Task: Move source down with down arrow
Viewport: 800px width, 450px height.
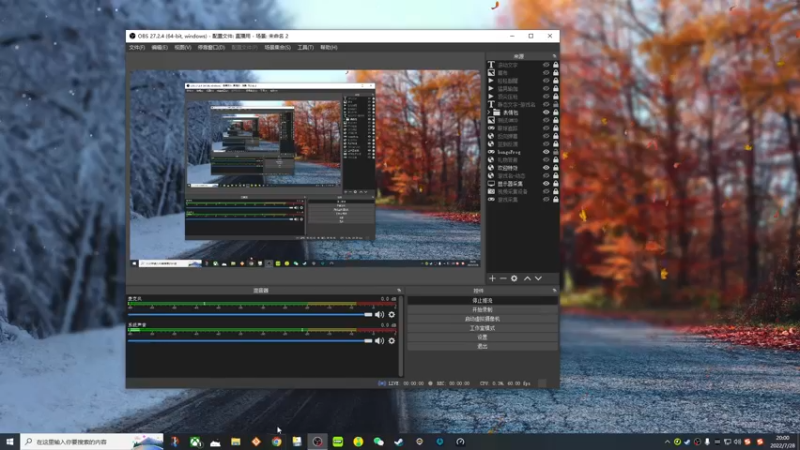Action: (538, 278)
